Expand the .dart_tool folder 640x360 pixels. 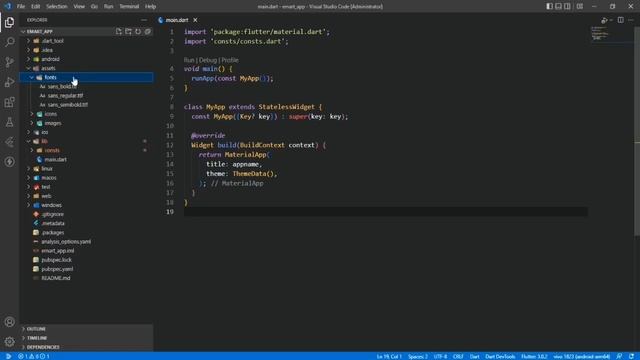pyautogui.click(x=87, y=41)
